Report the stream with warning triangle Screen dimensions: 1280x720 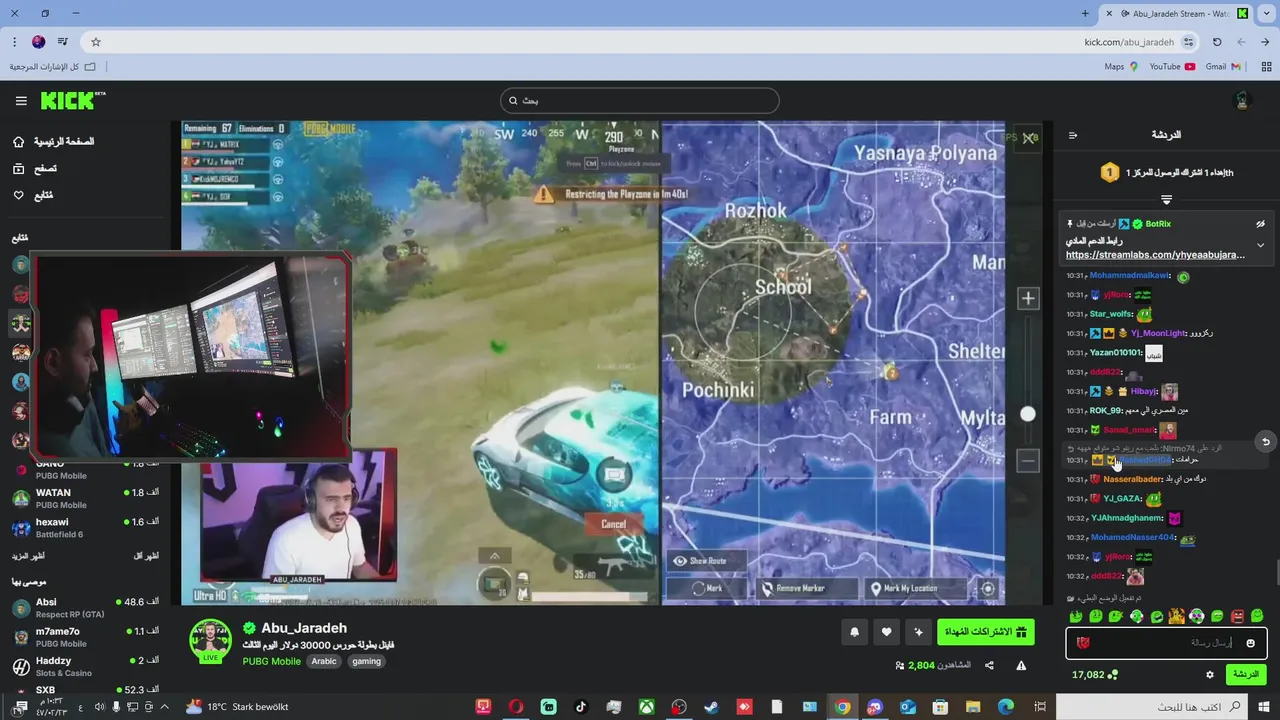click(1021, 665)
